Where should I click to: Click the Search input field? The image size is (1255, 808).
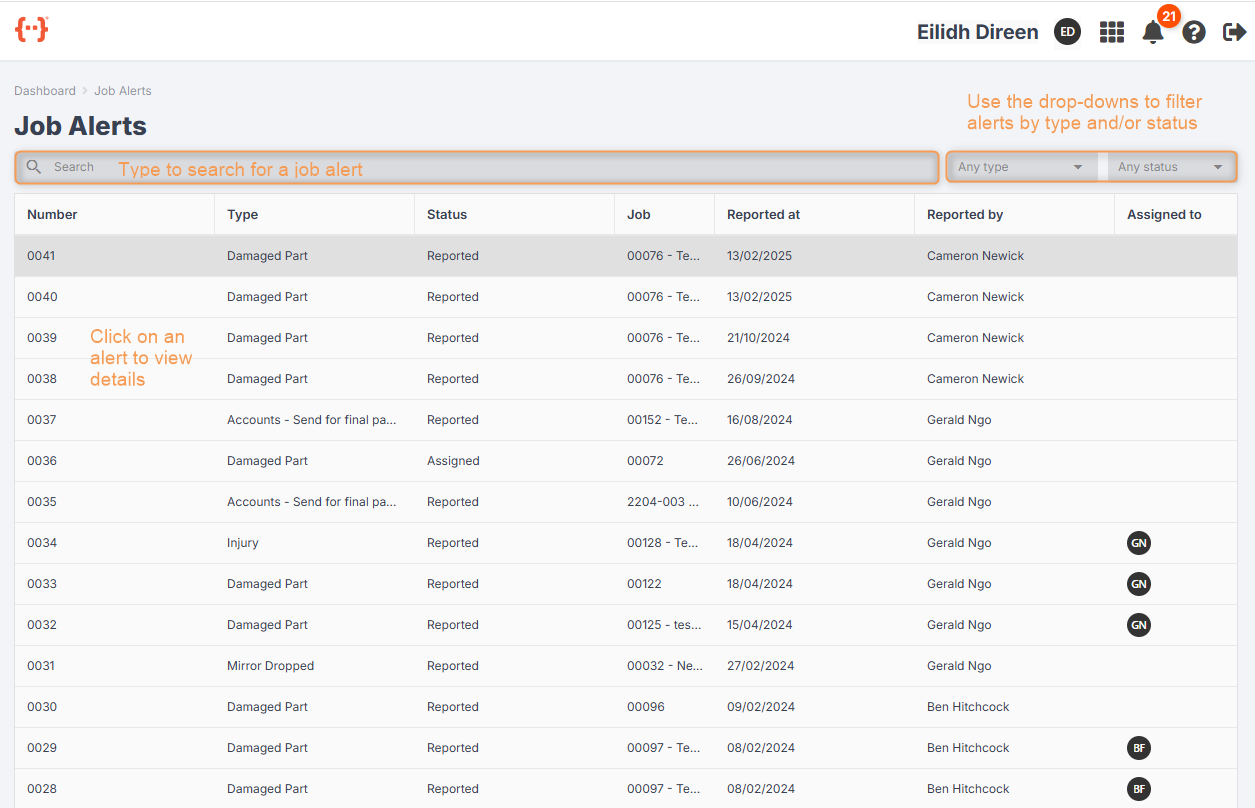point(477,167)
